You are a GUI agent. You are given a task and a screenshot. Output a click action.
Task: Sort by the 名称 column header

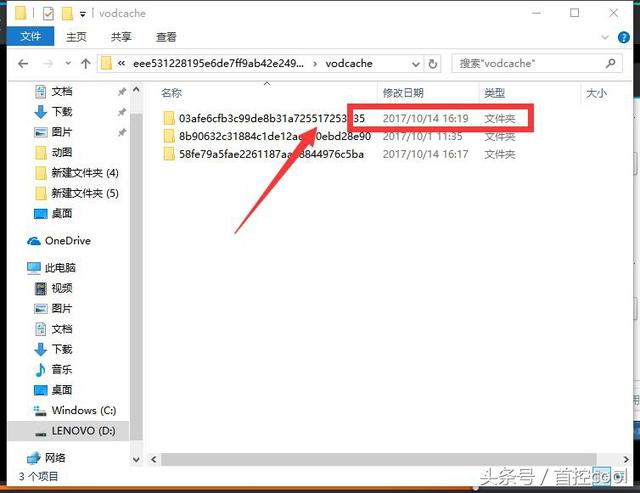[172, 93]
